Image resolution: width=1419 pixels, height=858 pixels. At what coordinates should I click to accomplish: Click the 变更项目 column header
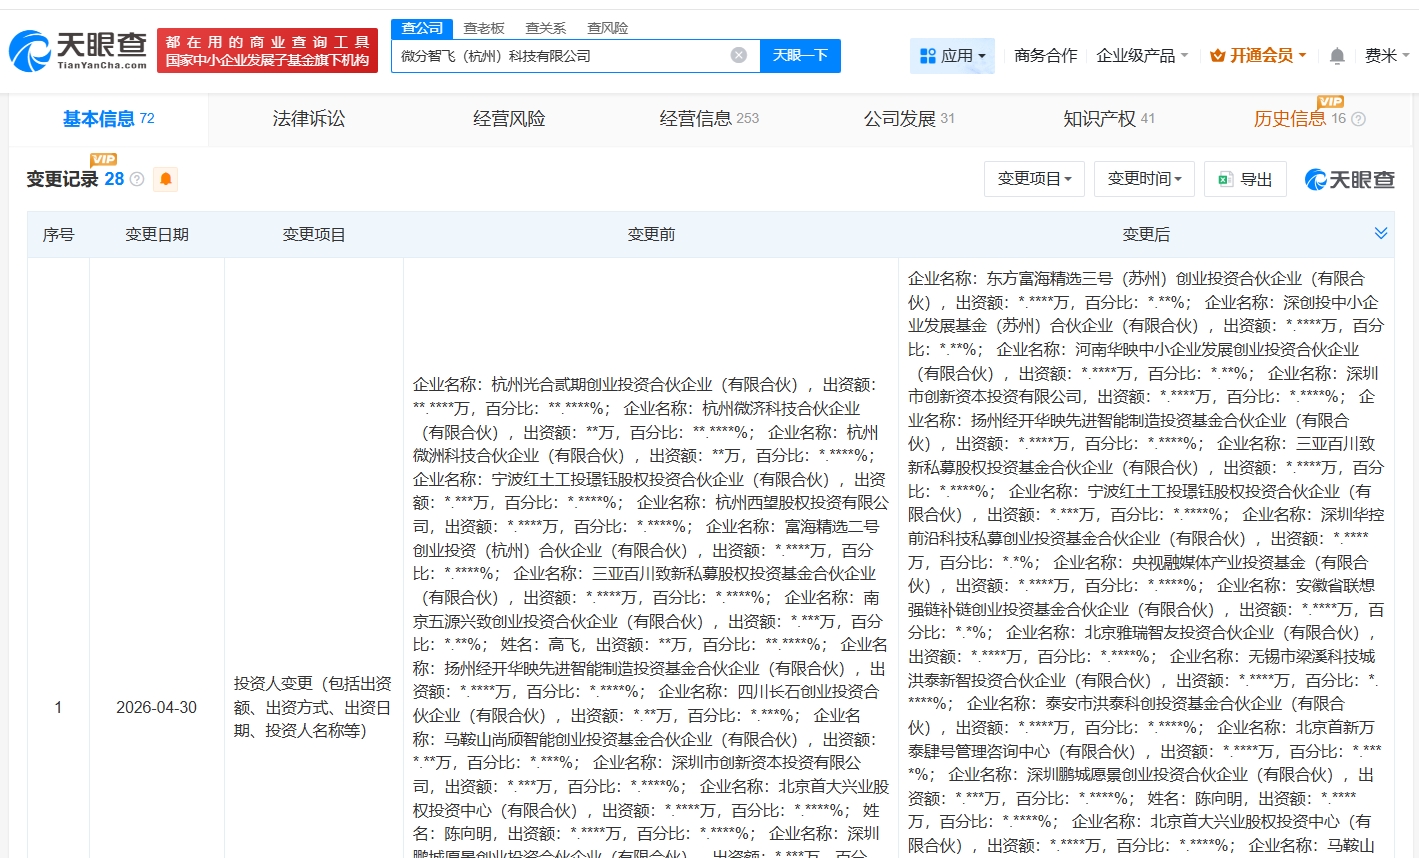pyautogui.click(x=314, y=234)
